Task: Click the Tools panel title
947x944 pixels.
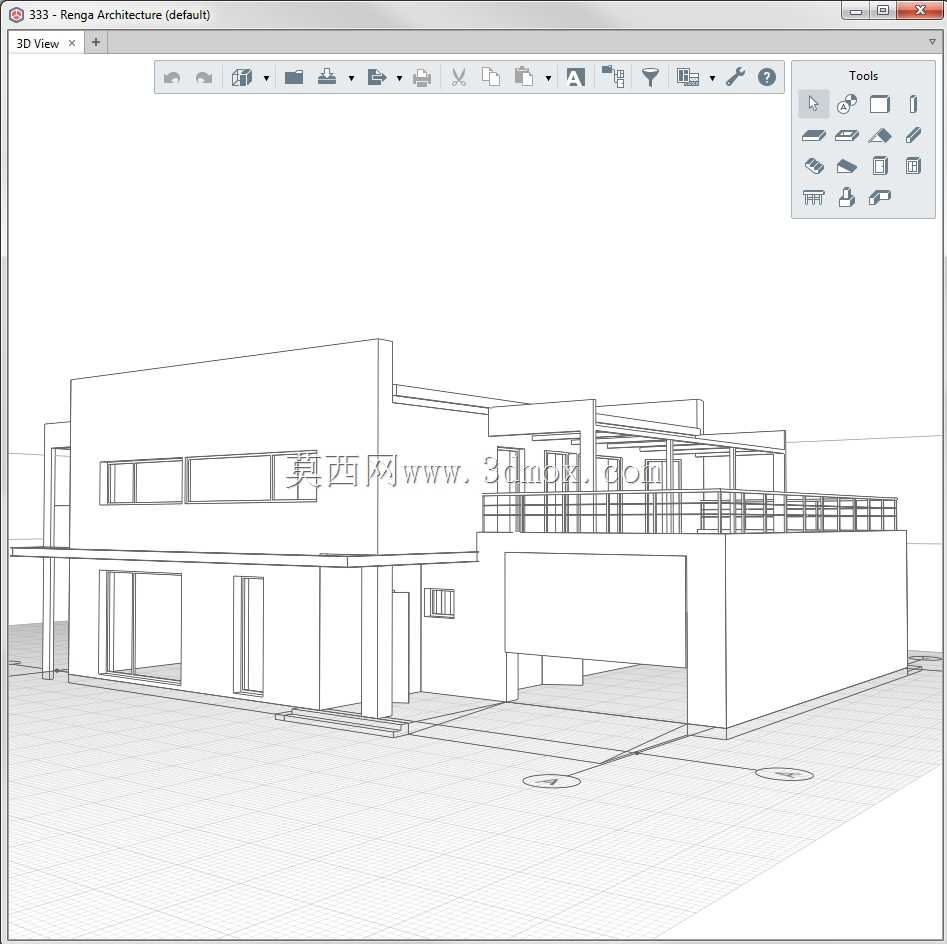Action: (x=863, y=75)
